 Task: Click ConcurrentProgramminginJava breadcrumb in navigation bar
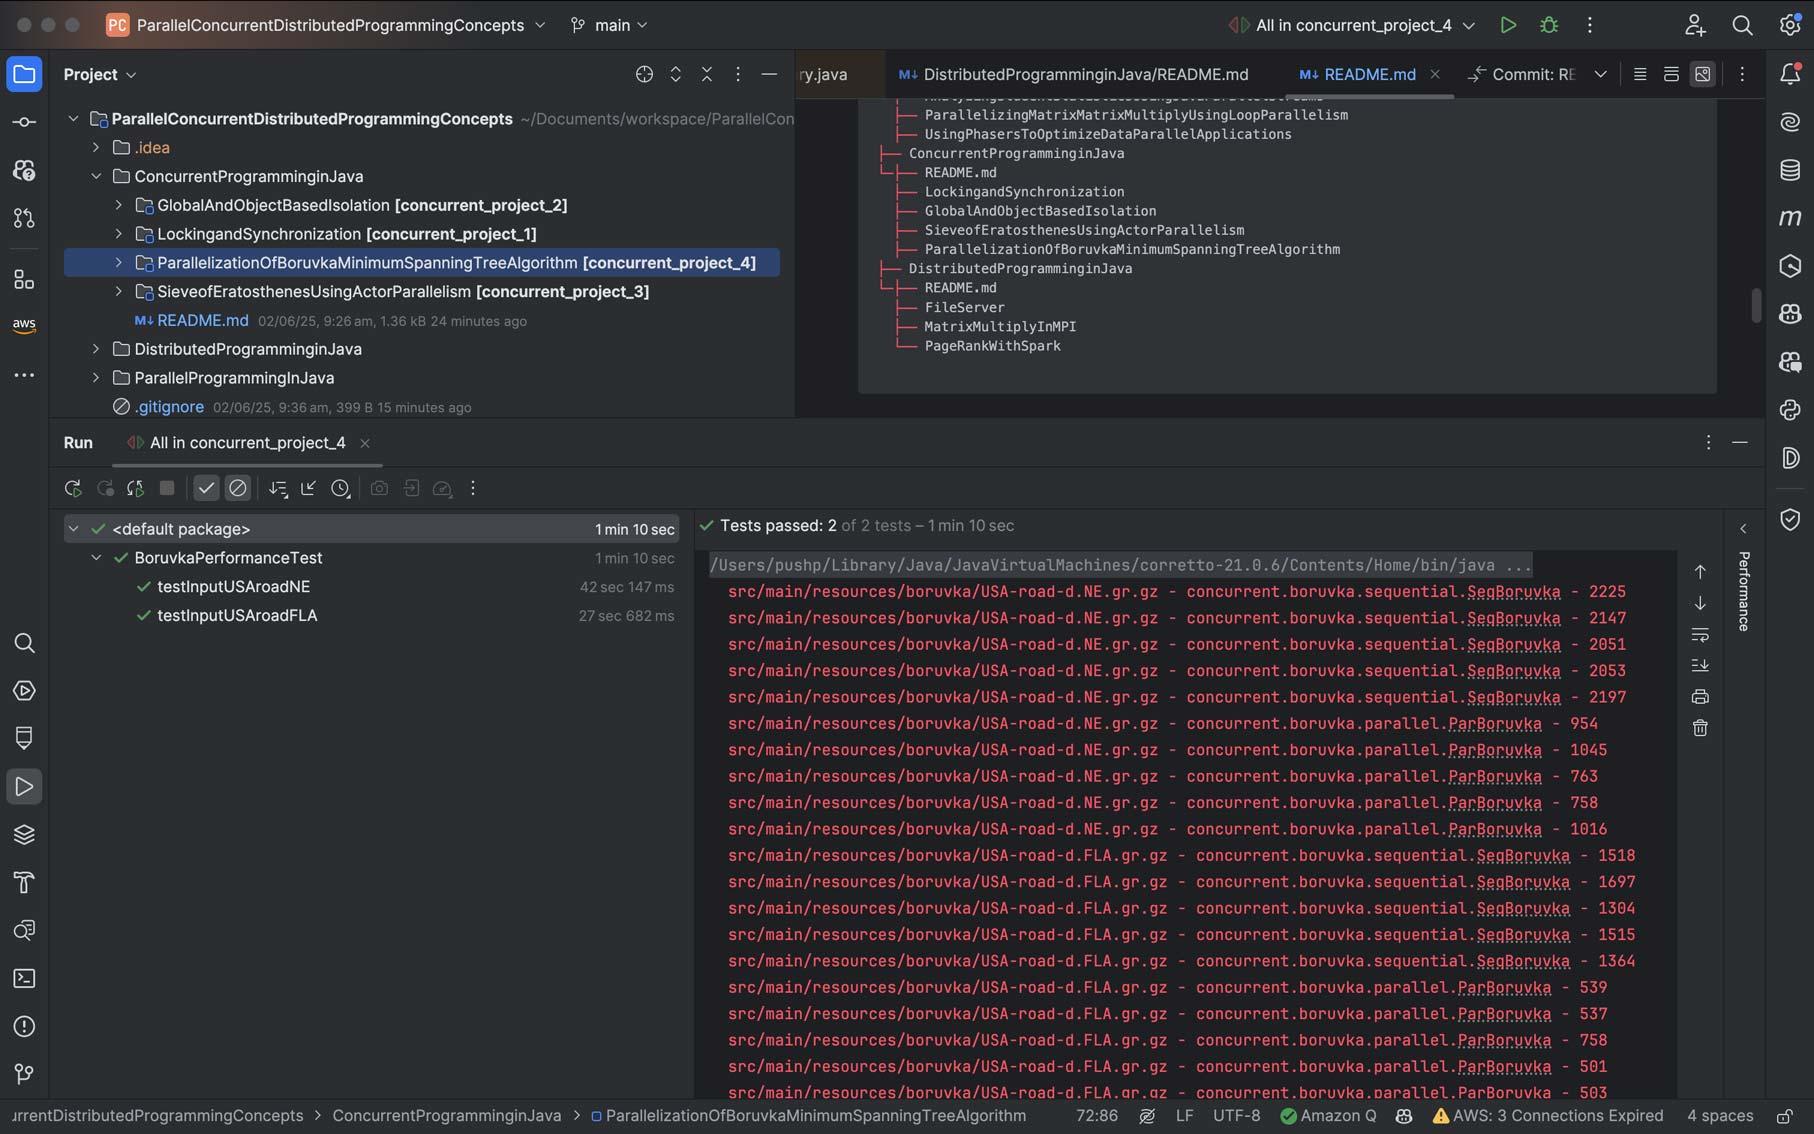446,1116
